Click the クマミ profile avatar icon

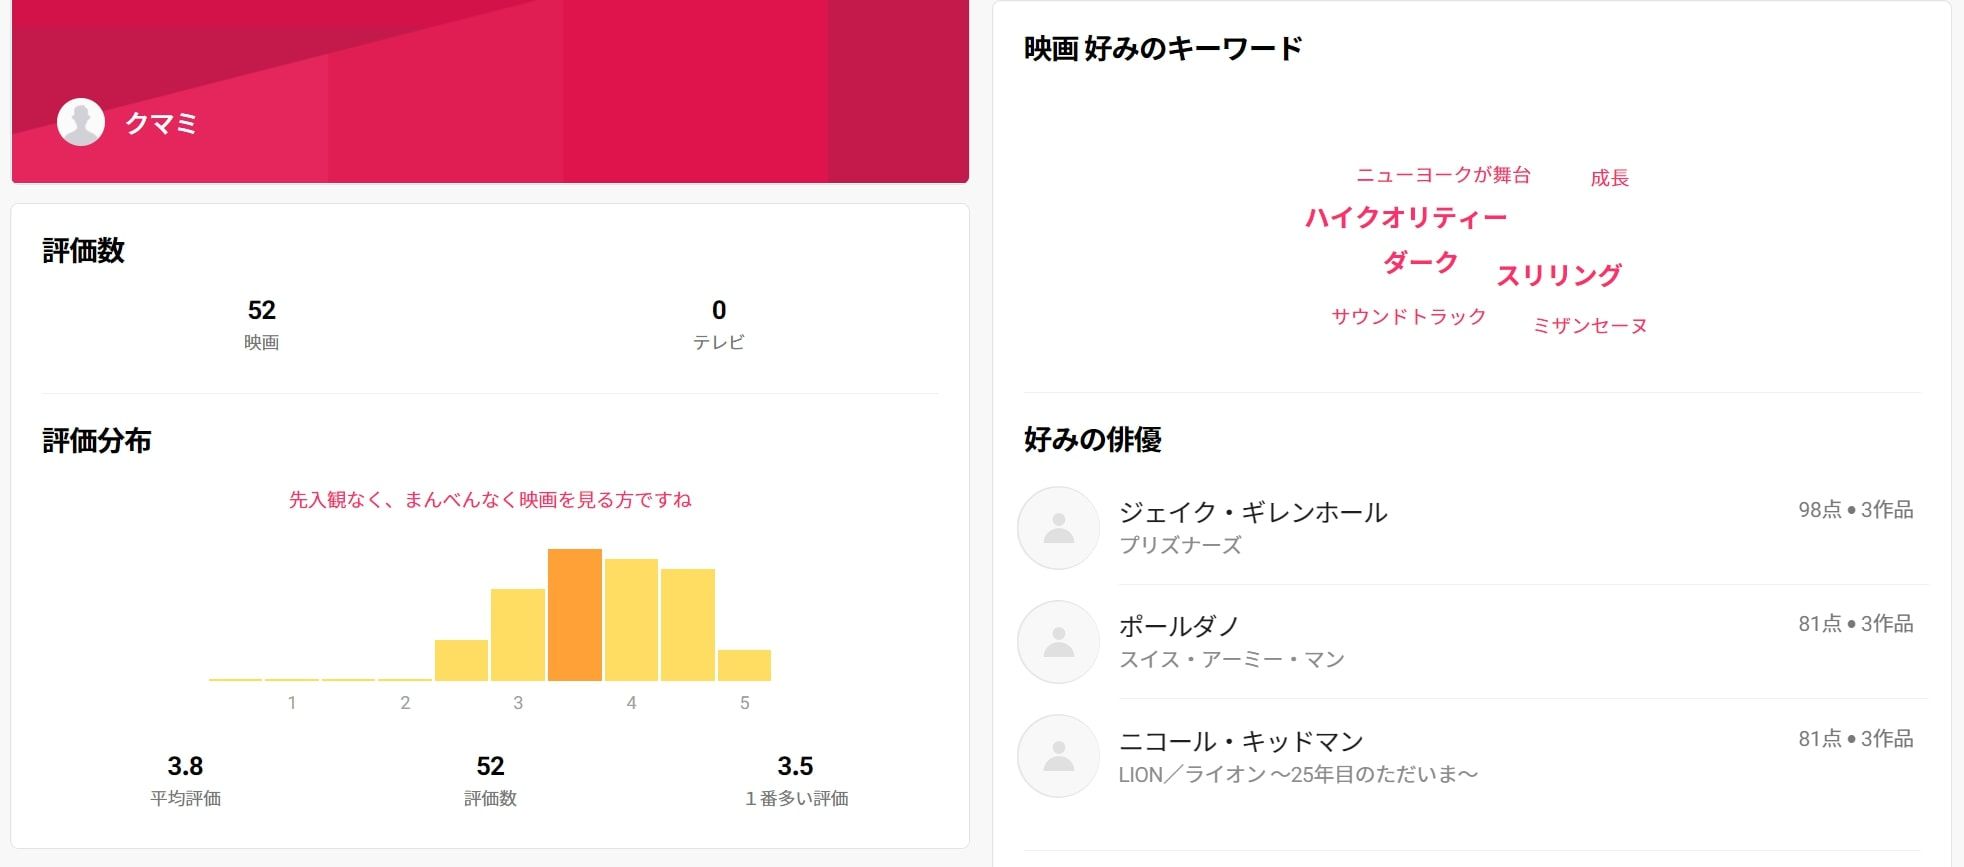(x=81, y=122)
